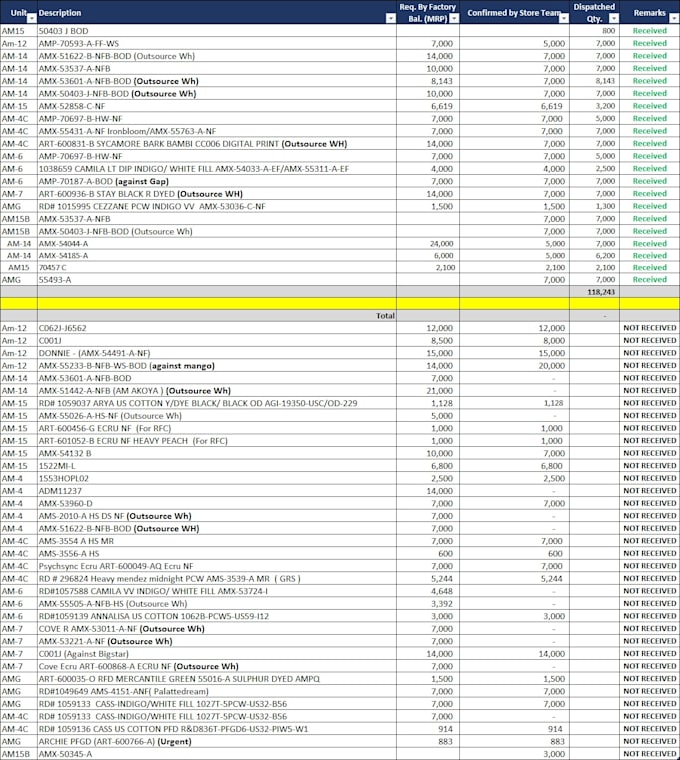The image size is (680, 760).
Task: Select cell 'RD# 1015995 CEZZANE PCW INDIGO VV'
Action: click(217, 206)
